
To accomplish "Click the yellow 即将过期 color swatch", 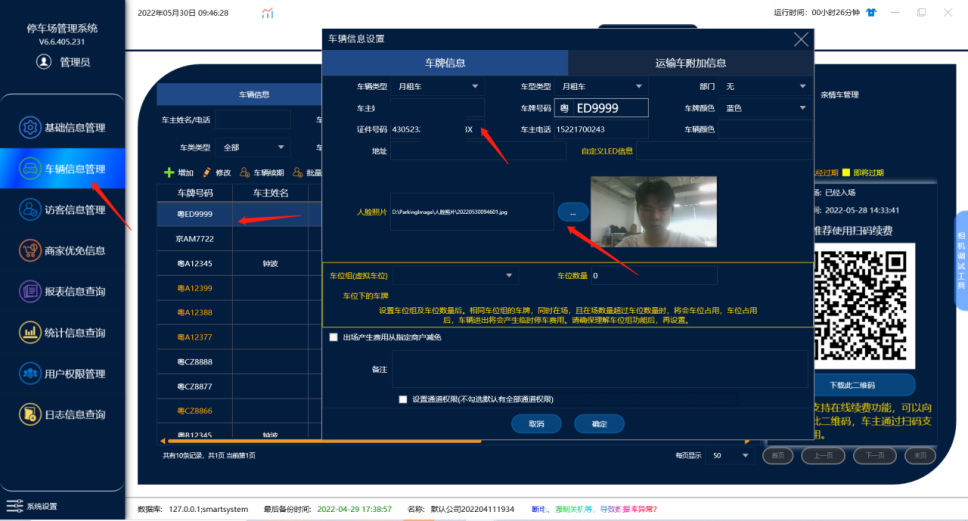I will pos(846,172).
